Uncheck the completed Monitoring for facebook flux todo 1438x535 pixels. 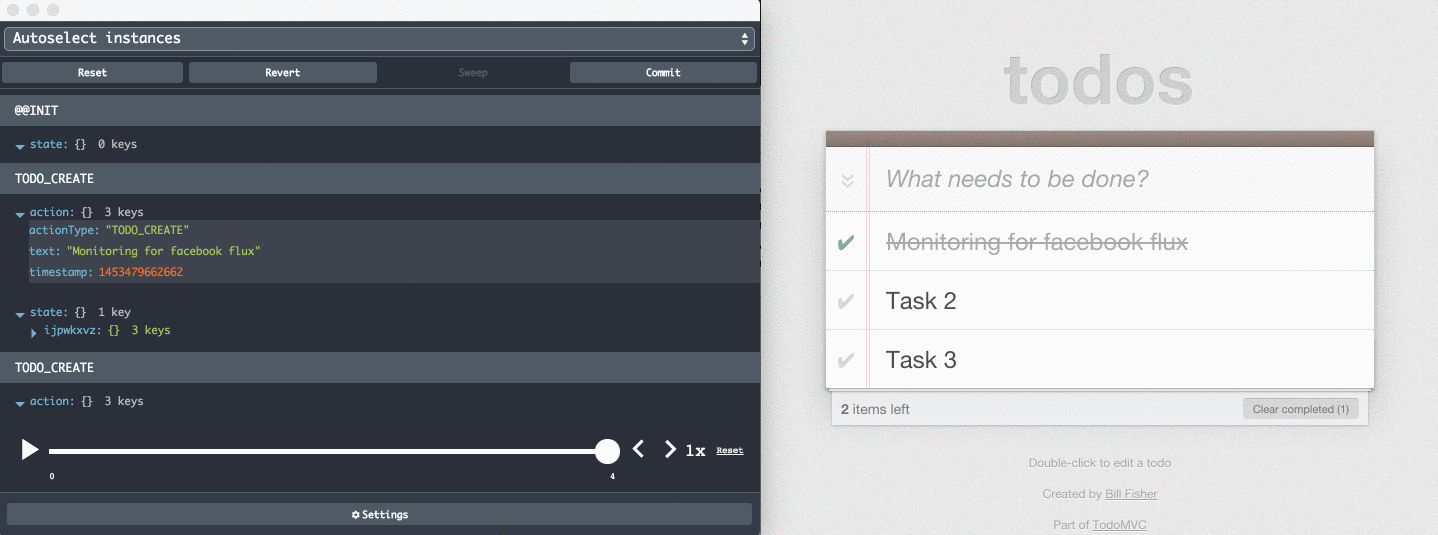click(846, 242)
